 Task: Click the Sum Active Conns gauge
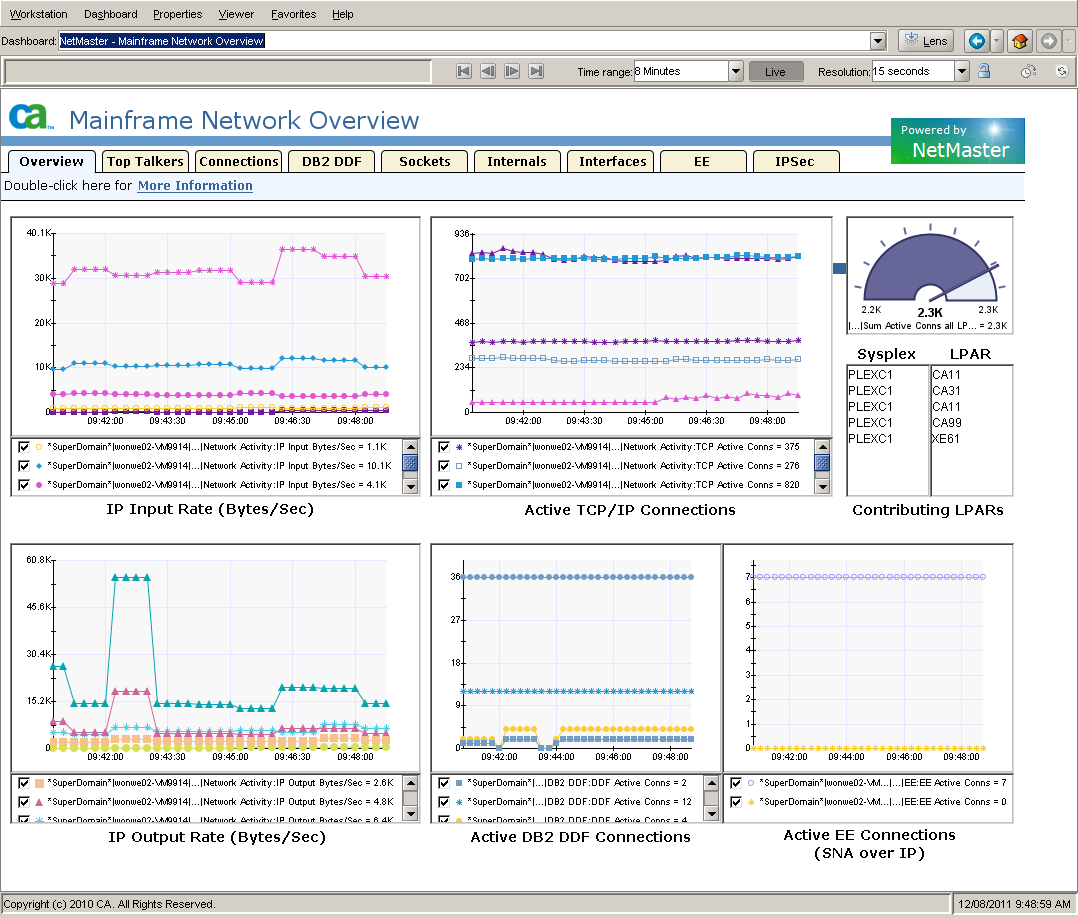point(930,276)
